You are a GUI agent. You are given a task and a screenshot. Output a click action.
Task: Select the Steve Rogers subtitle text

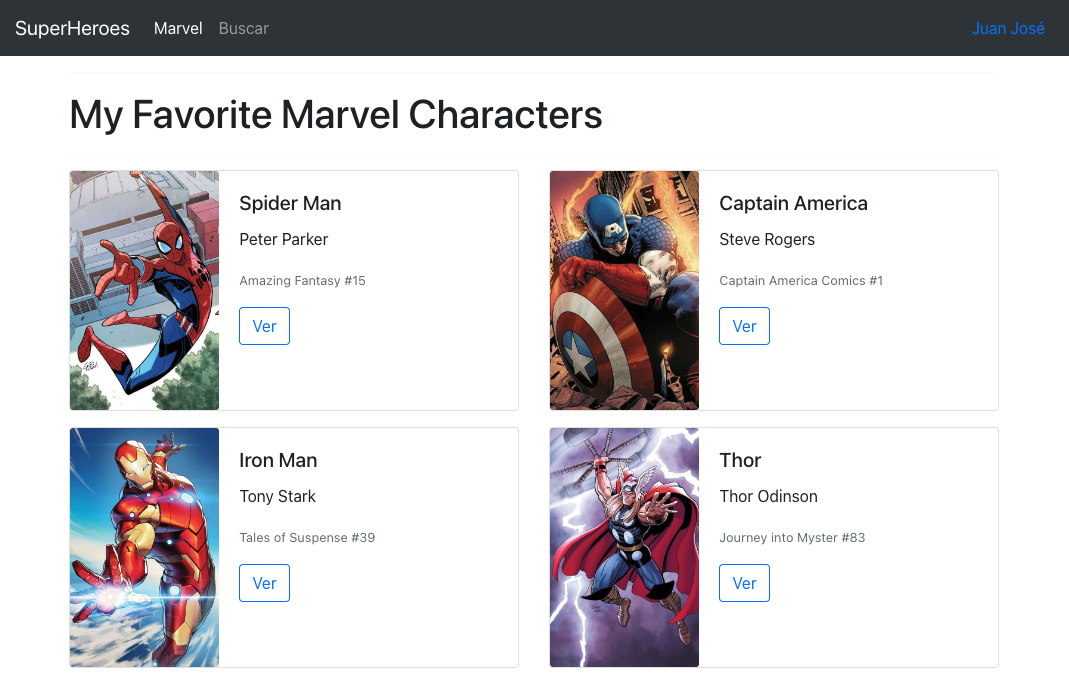[x=767, y=239]
